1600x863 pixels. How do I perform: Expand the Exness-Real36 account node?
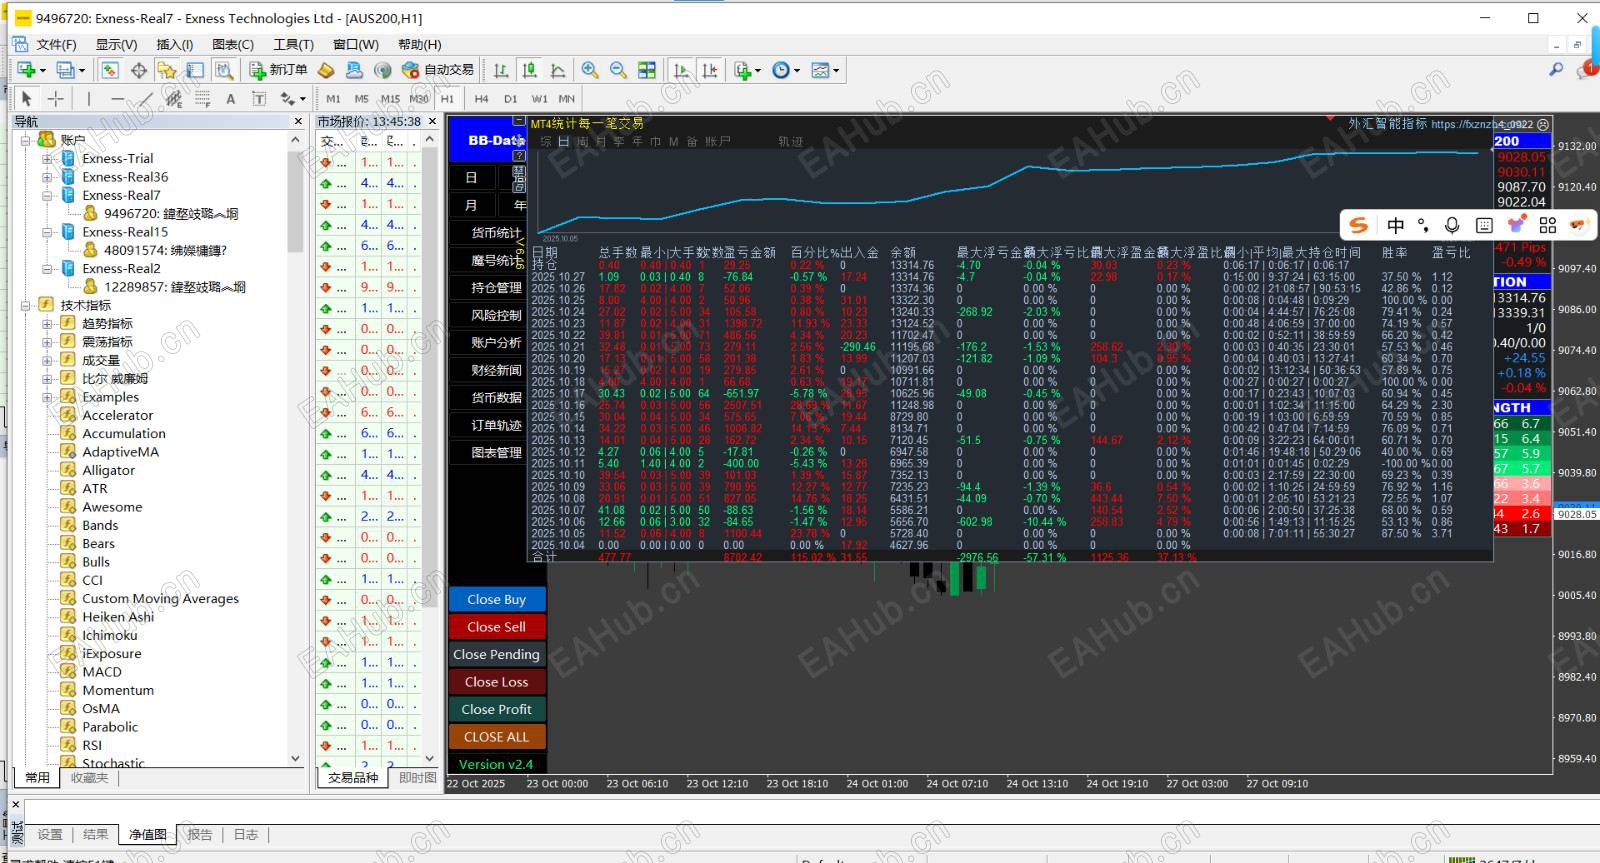(47, 177)
